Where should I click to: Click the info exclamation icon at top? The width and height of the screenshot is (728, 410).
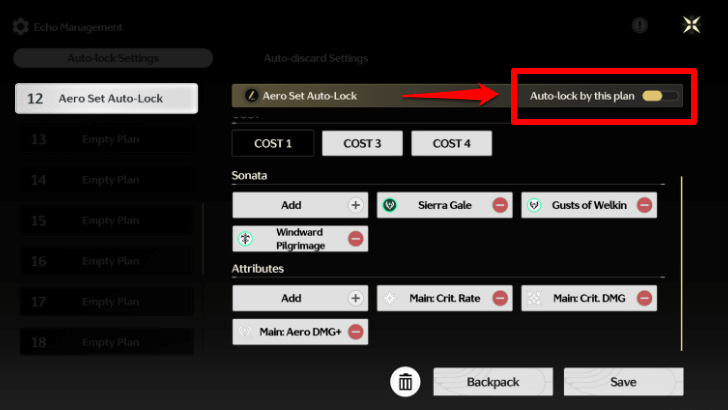pos(640,26)
